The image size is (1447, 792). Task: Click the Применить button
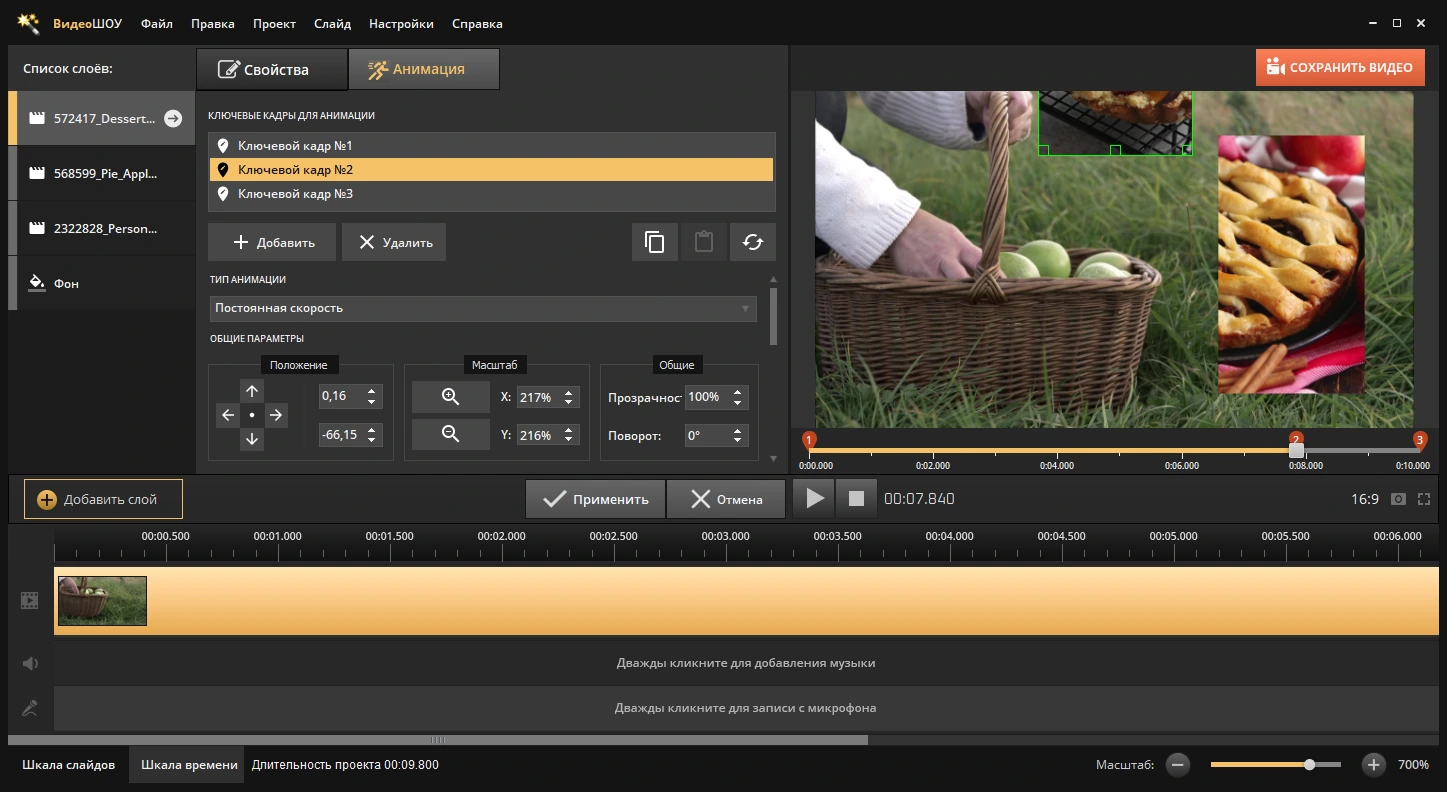click(x=595, y=499)
